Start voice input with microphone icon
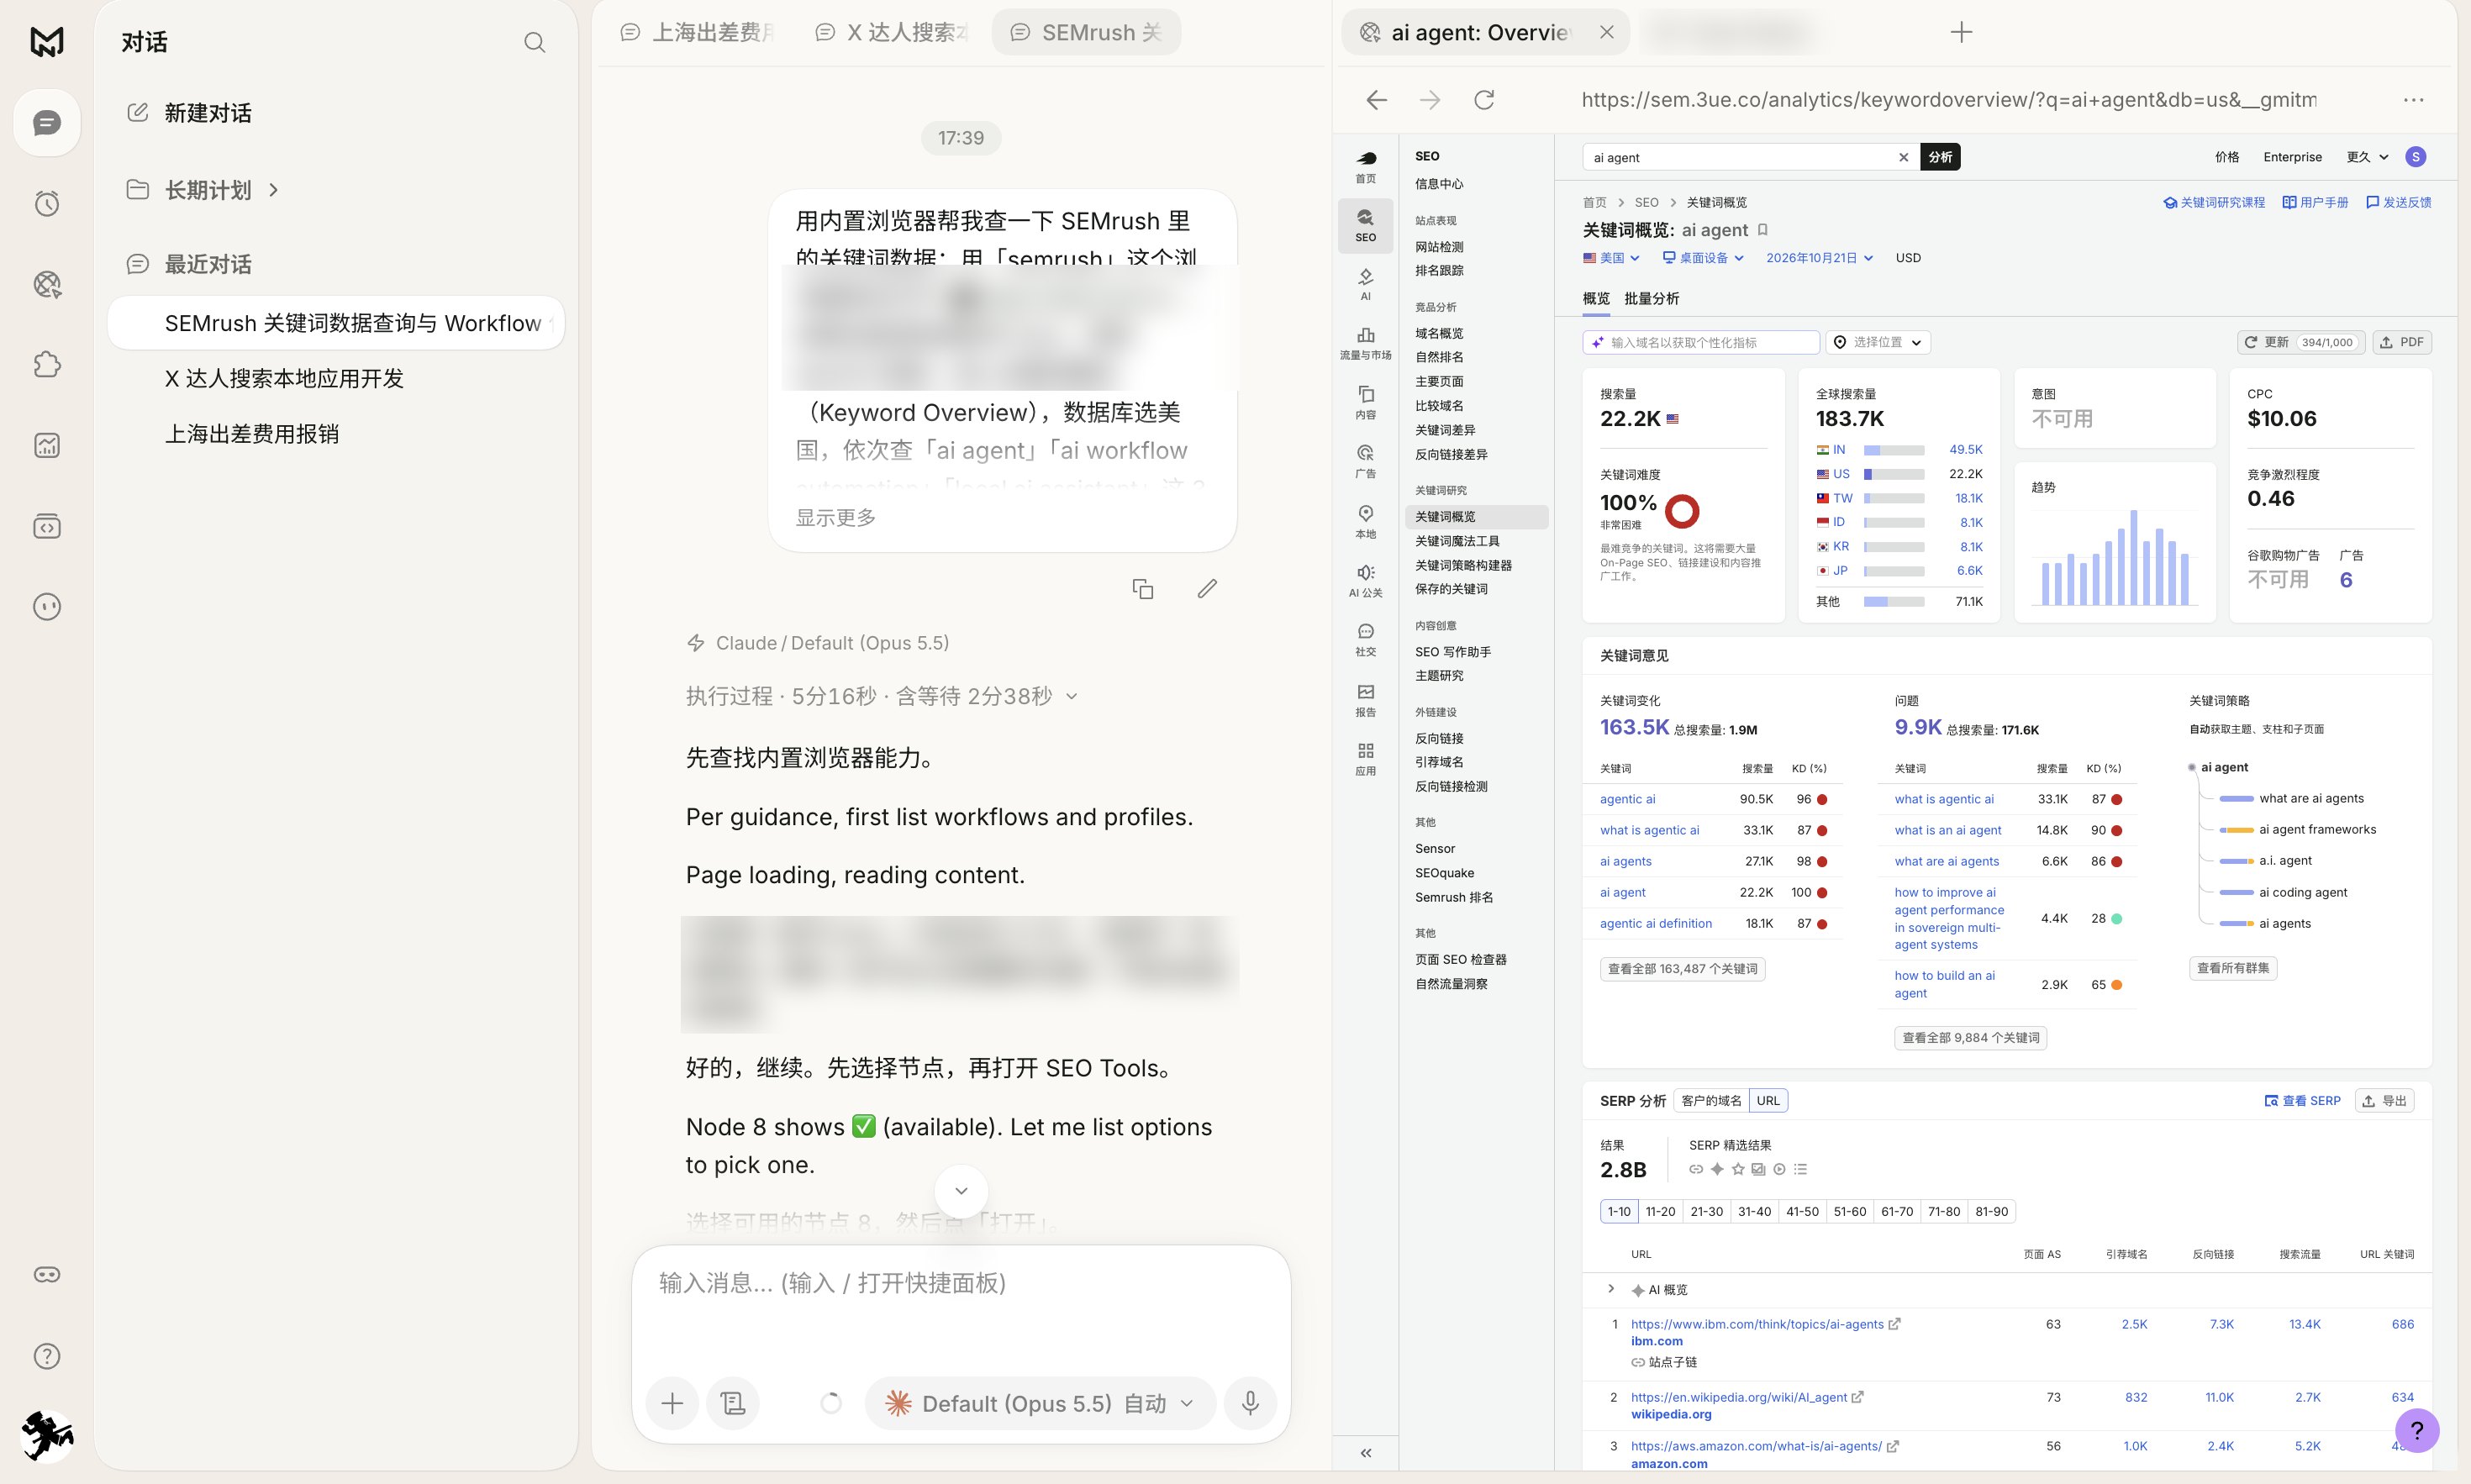The width and height of the screenshot is (2471, 1484). click(x=1250, y=1403)
